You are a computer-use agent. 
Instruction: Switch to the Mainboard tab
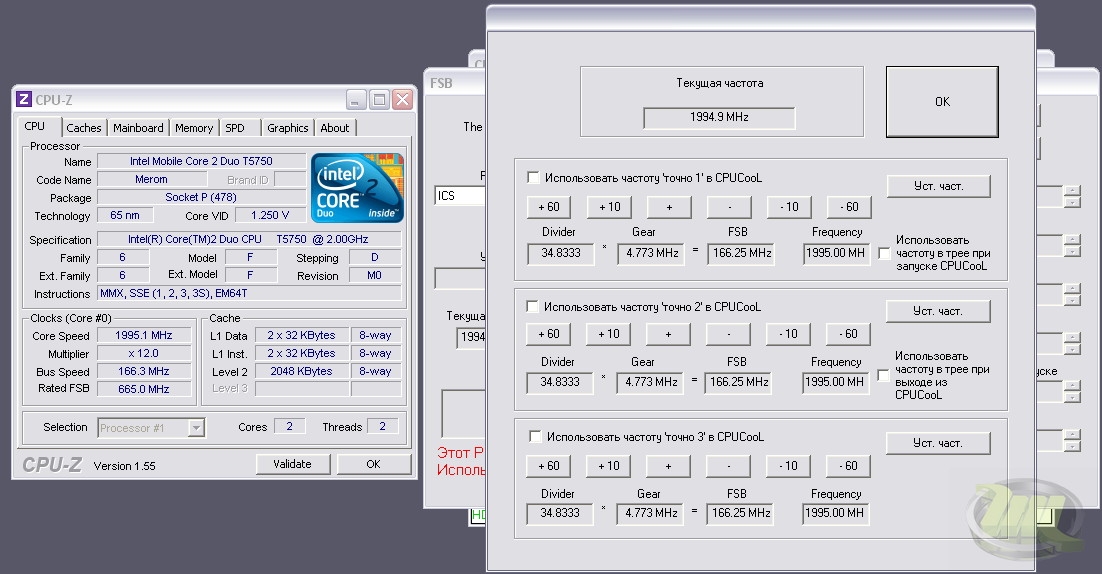pyautogui.click(x=138, y=128)
